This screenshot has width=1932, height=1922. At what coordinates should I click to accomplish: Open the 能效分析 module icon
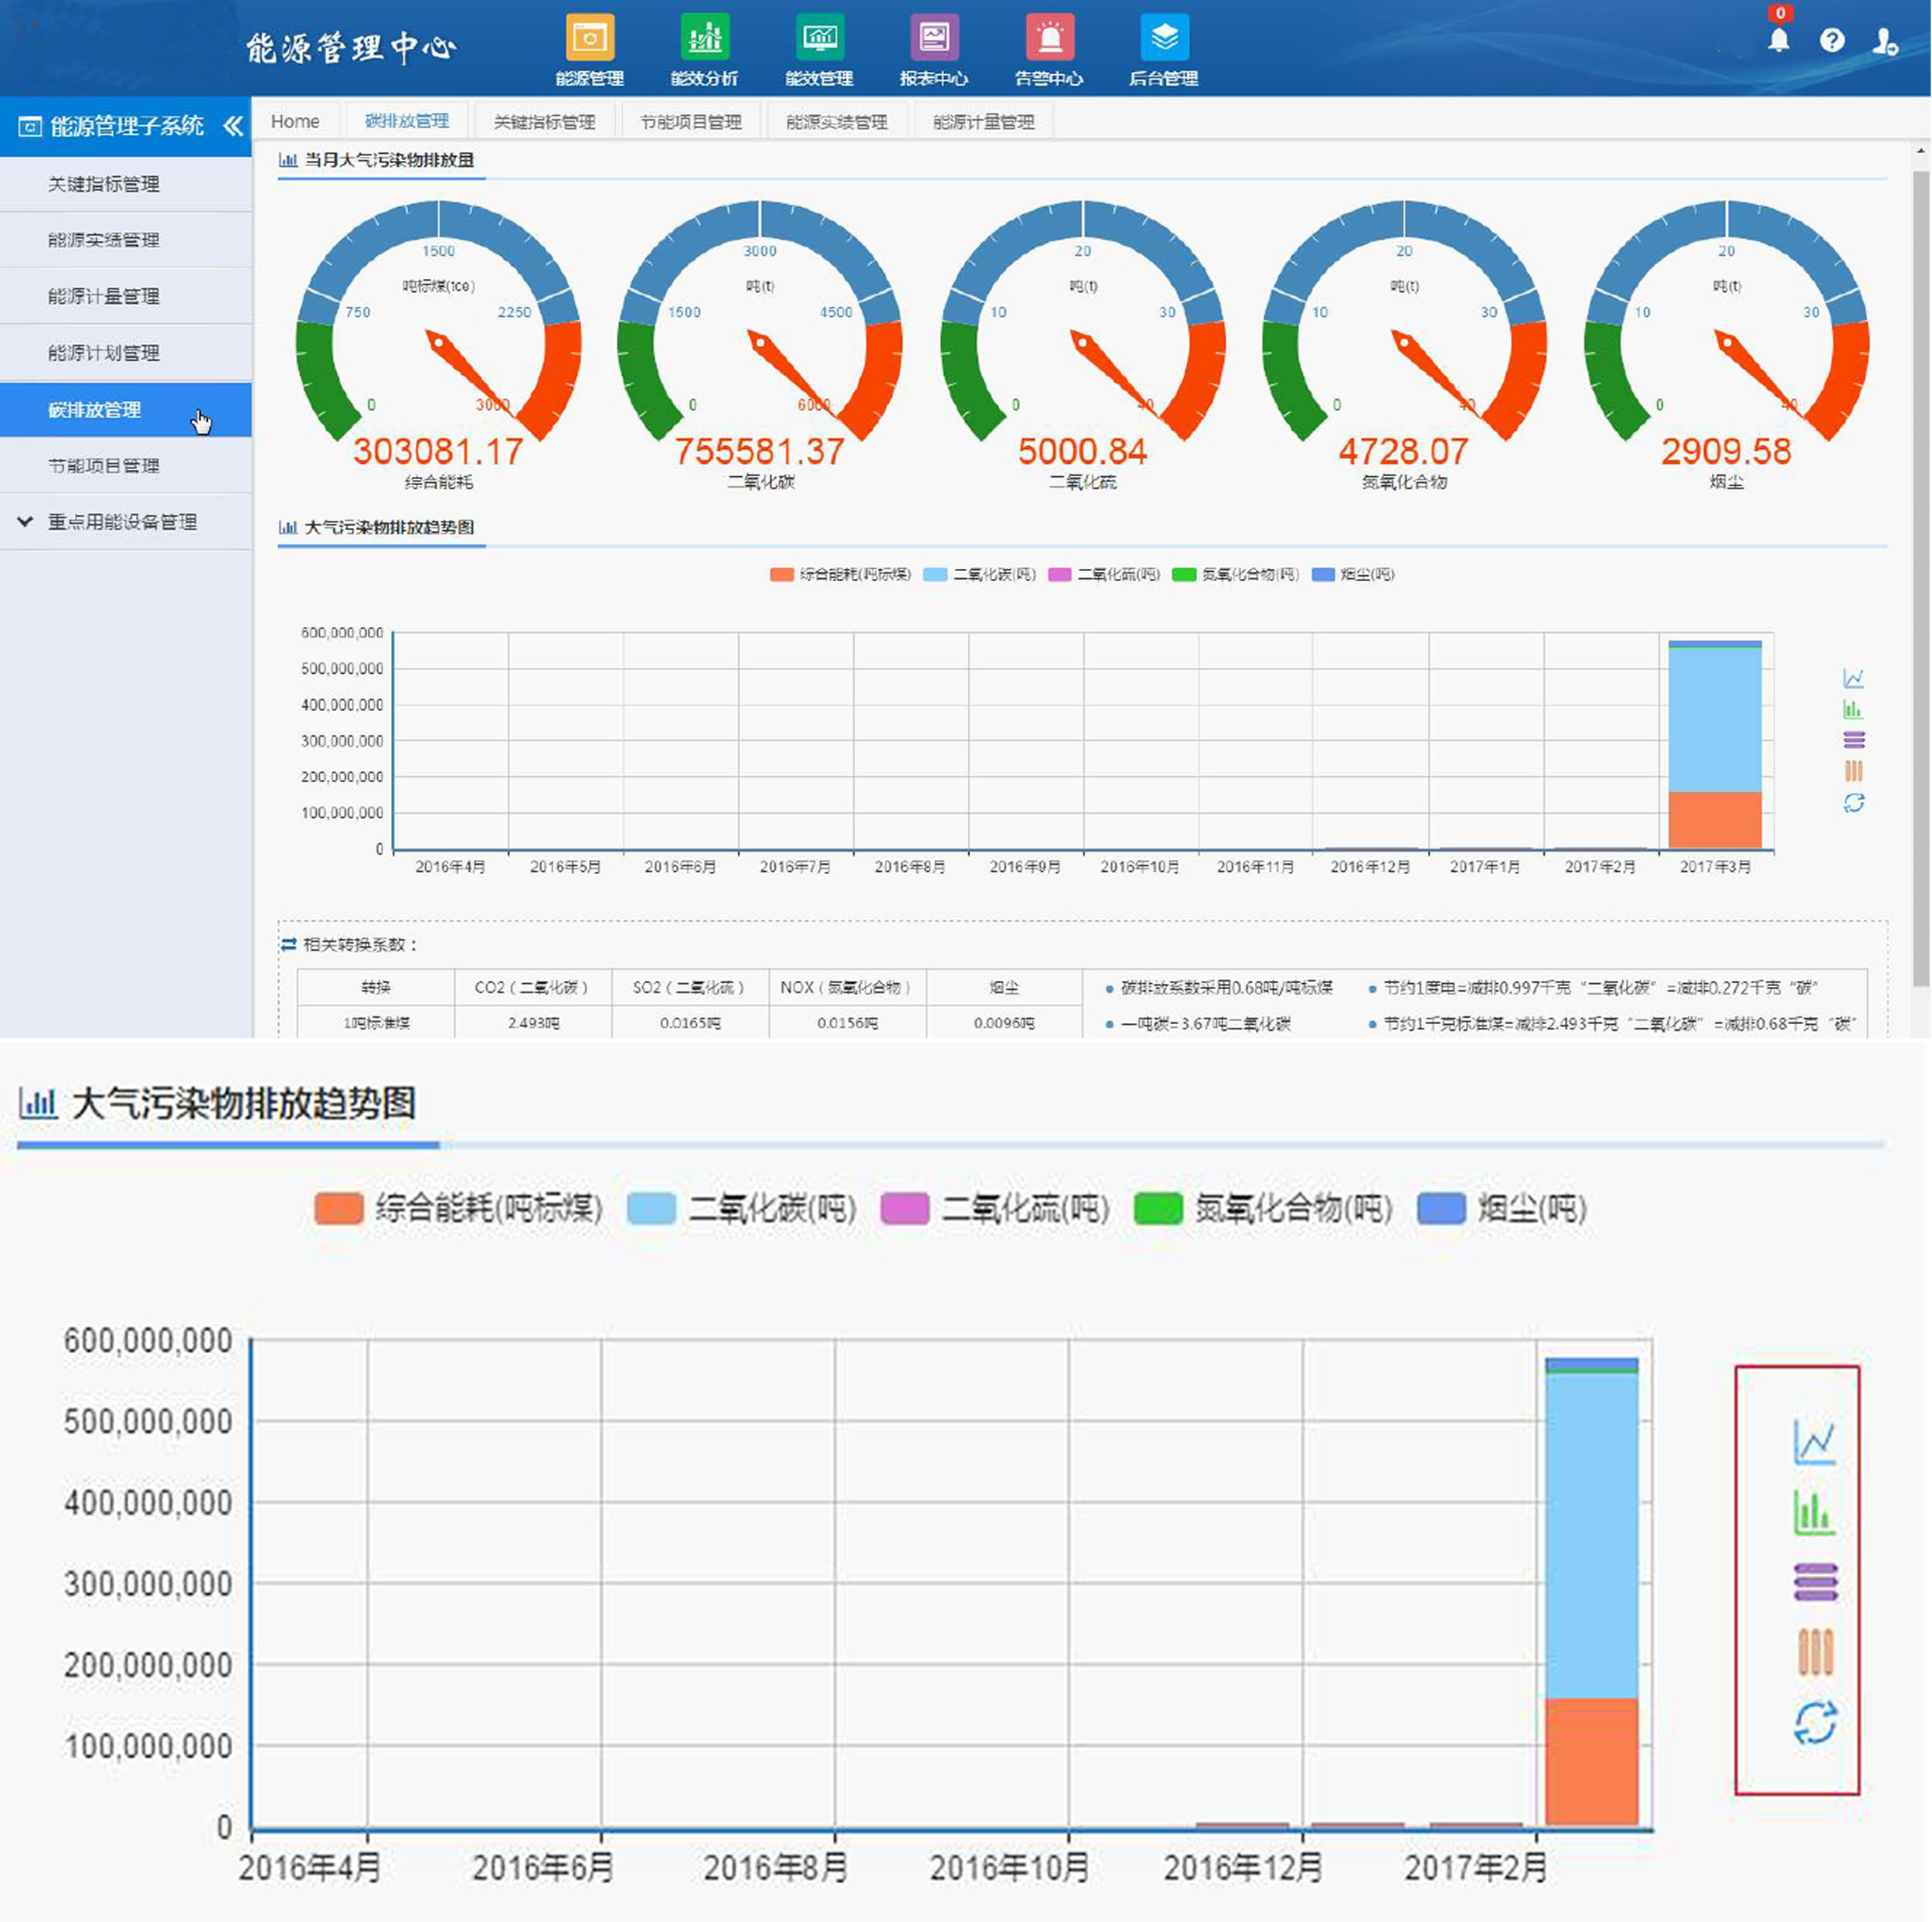pos(704,39)
